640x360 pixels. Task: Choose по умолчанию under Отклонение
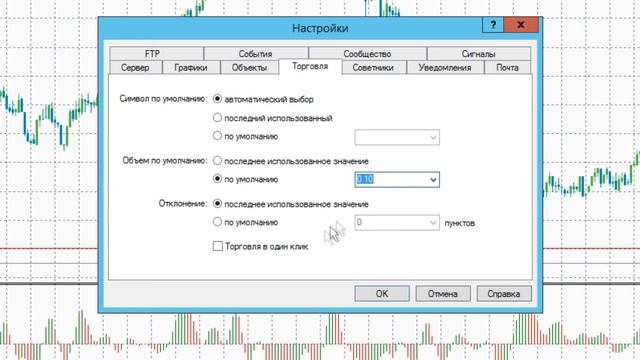[218, 222]
